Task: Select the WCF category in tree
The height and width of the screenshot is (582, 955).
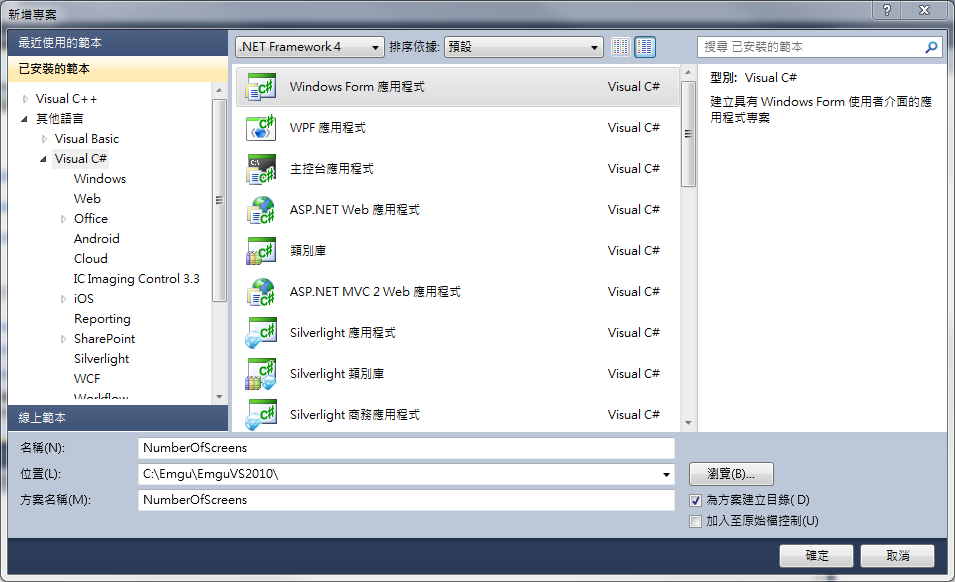Action: 87,379
